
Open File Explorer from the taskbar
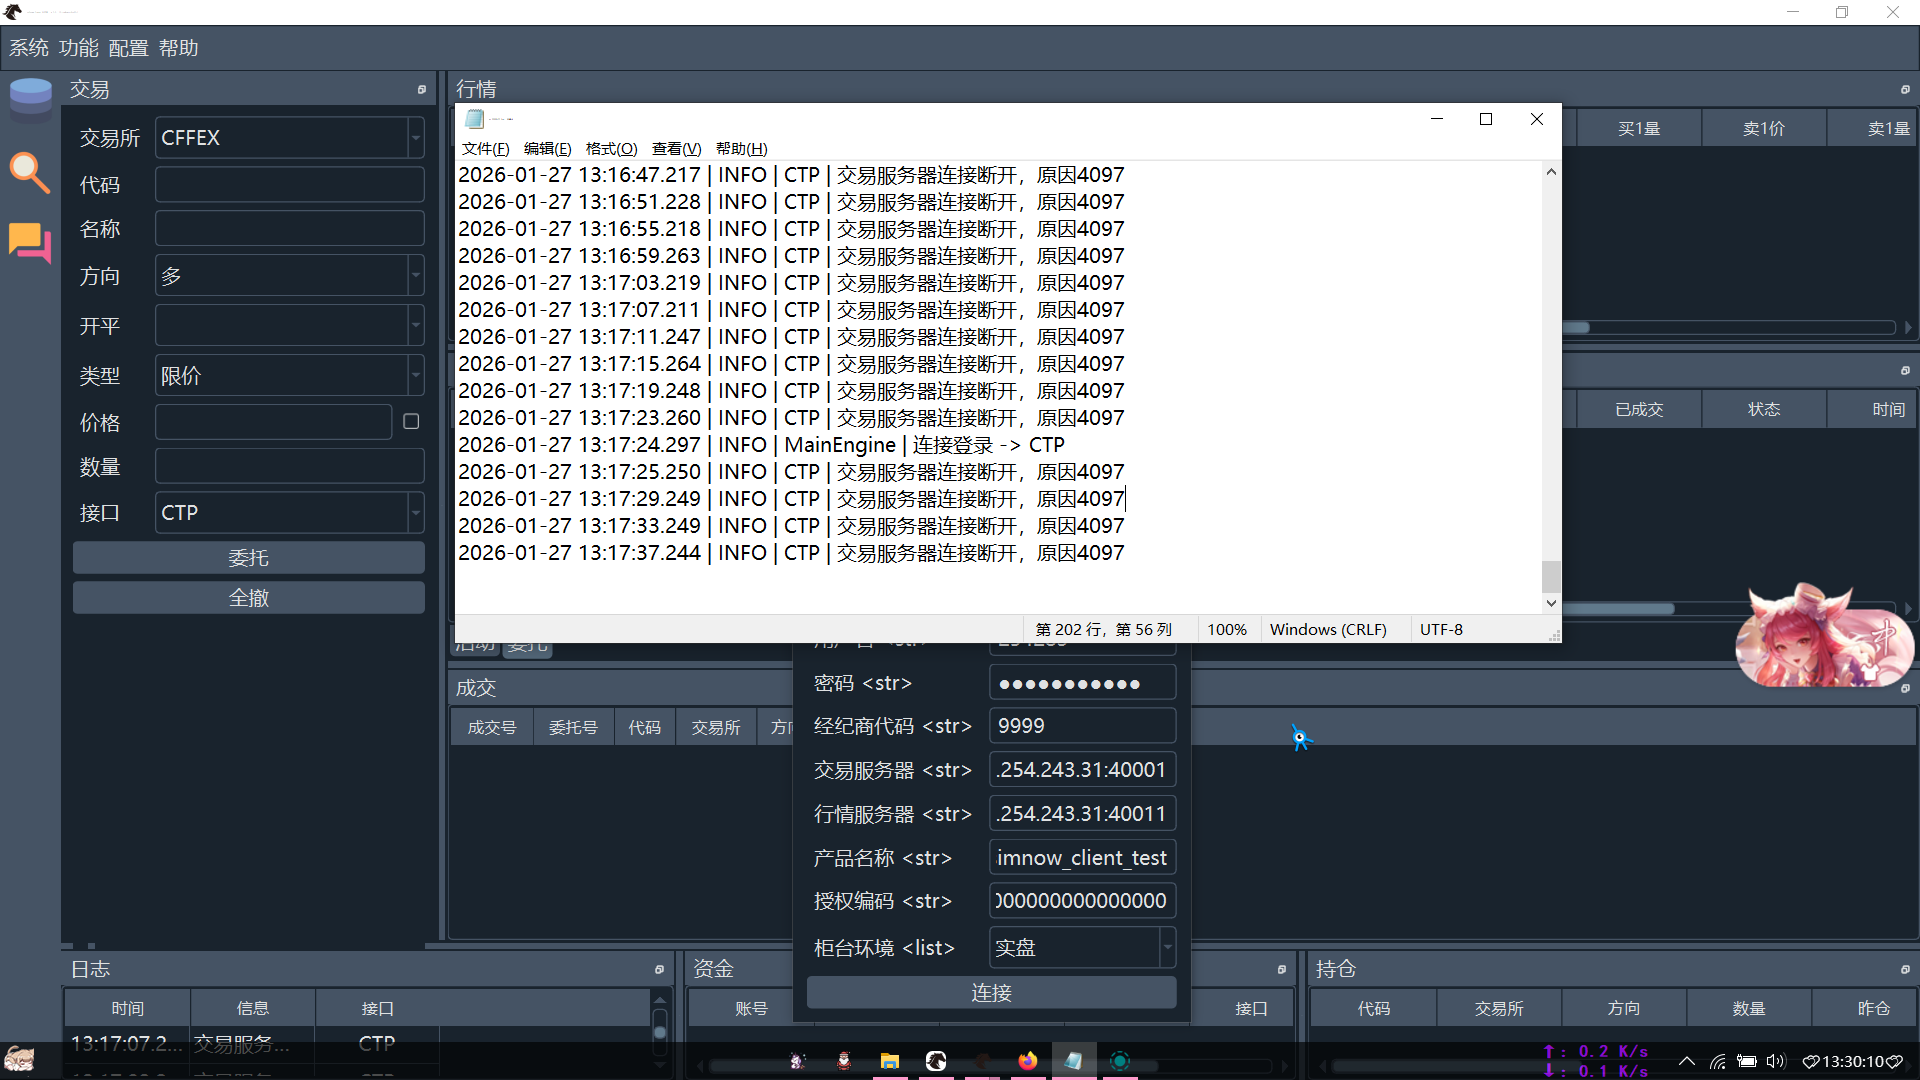coord(889,1061)
